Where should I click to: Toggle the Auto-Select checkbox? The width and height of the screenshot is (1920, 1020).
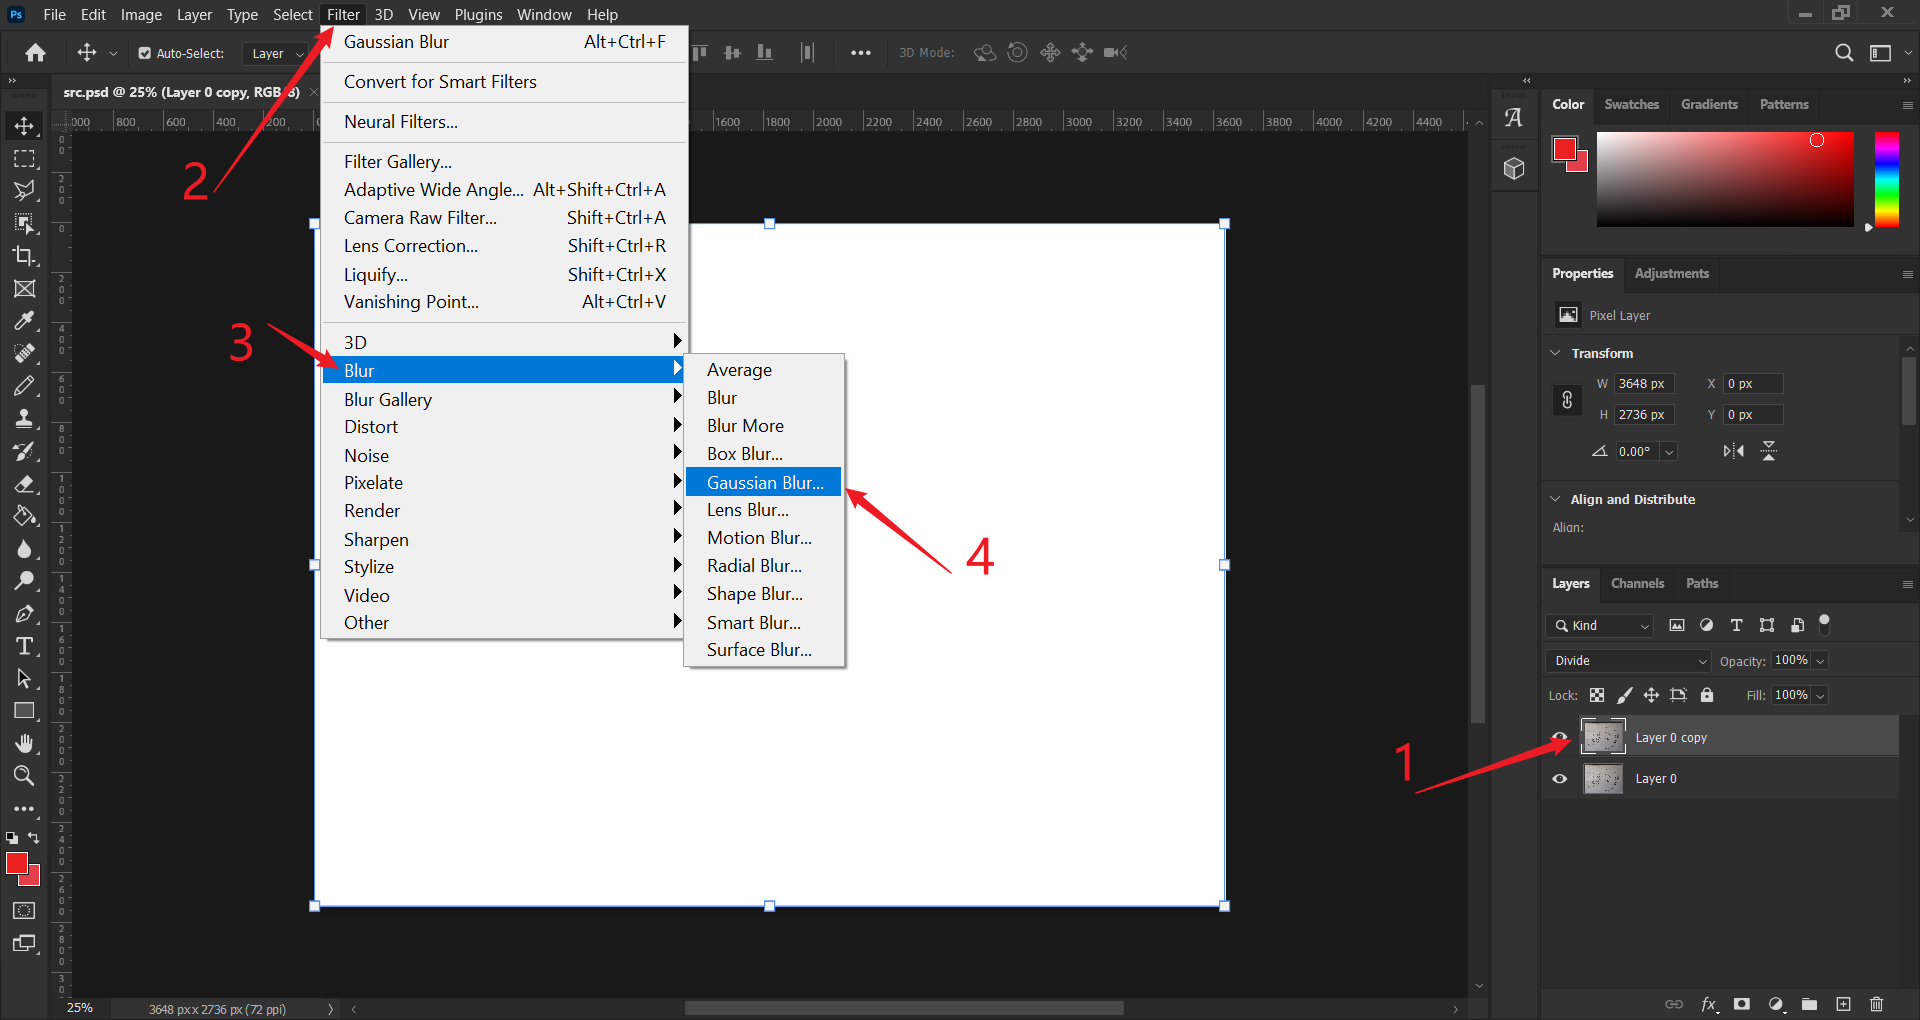coord(145,53)
